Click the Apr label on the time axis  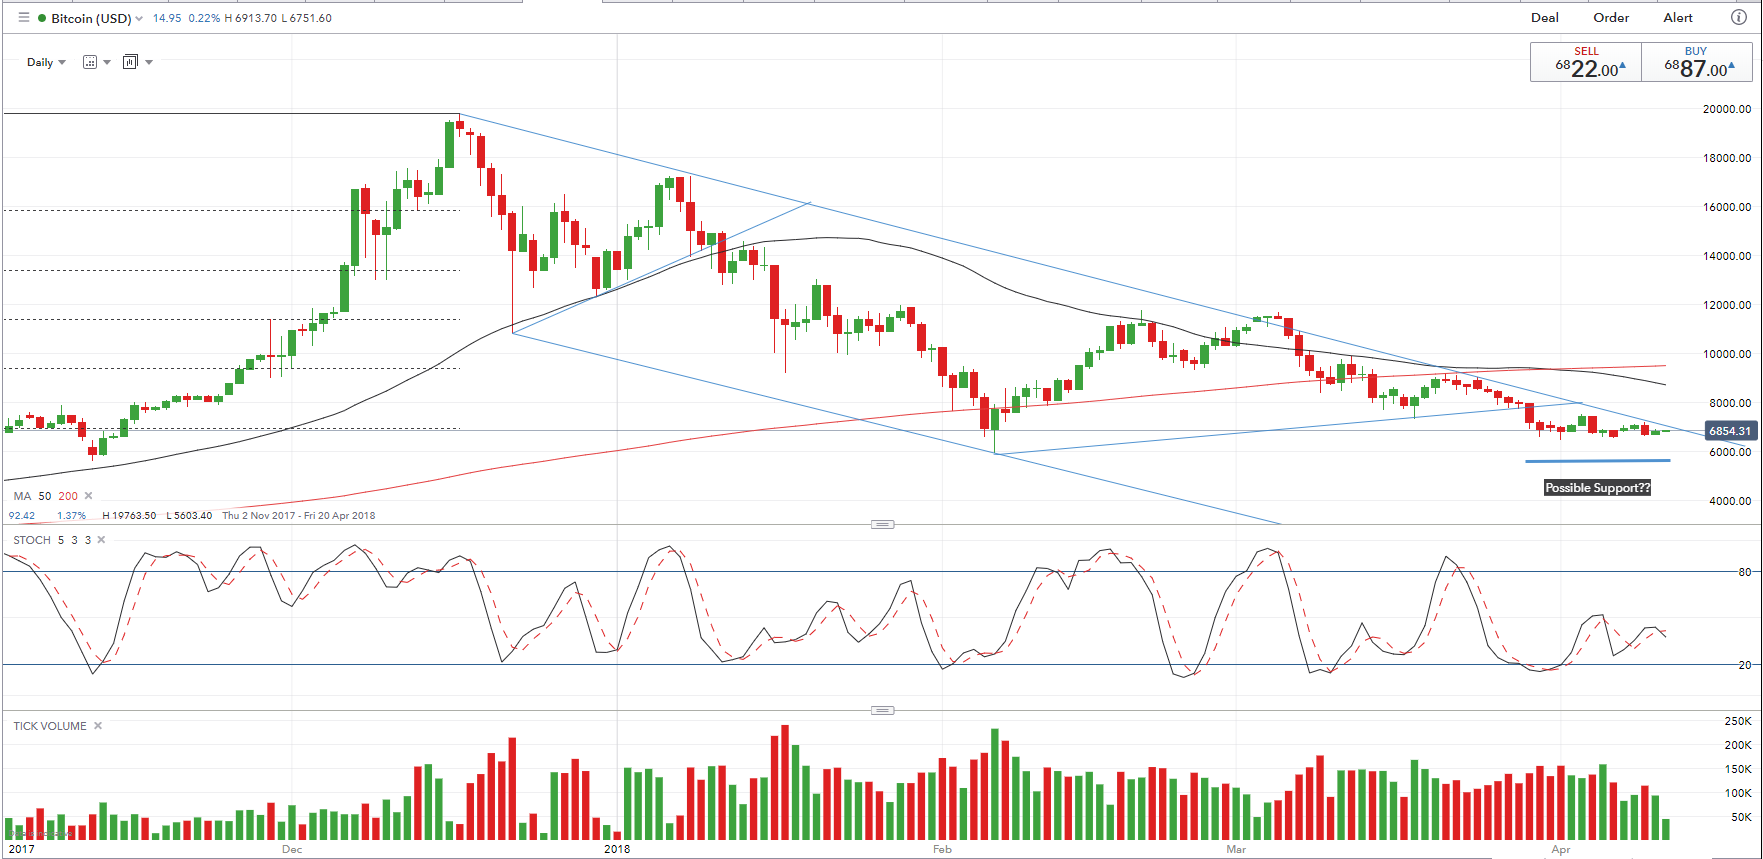[1561, 849]
